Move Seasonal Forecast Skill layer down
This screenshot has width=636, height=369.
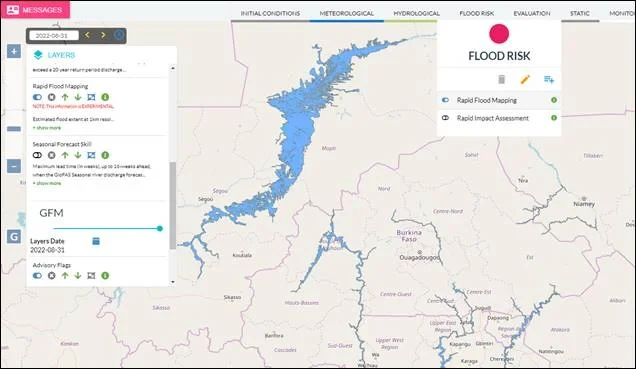(78, 155)
